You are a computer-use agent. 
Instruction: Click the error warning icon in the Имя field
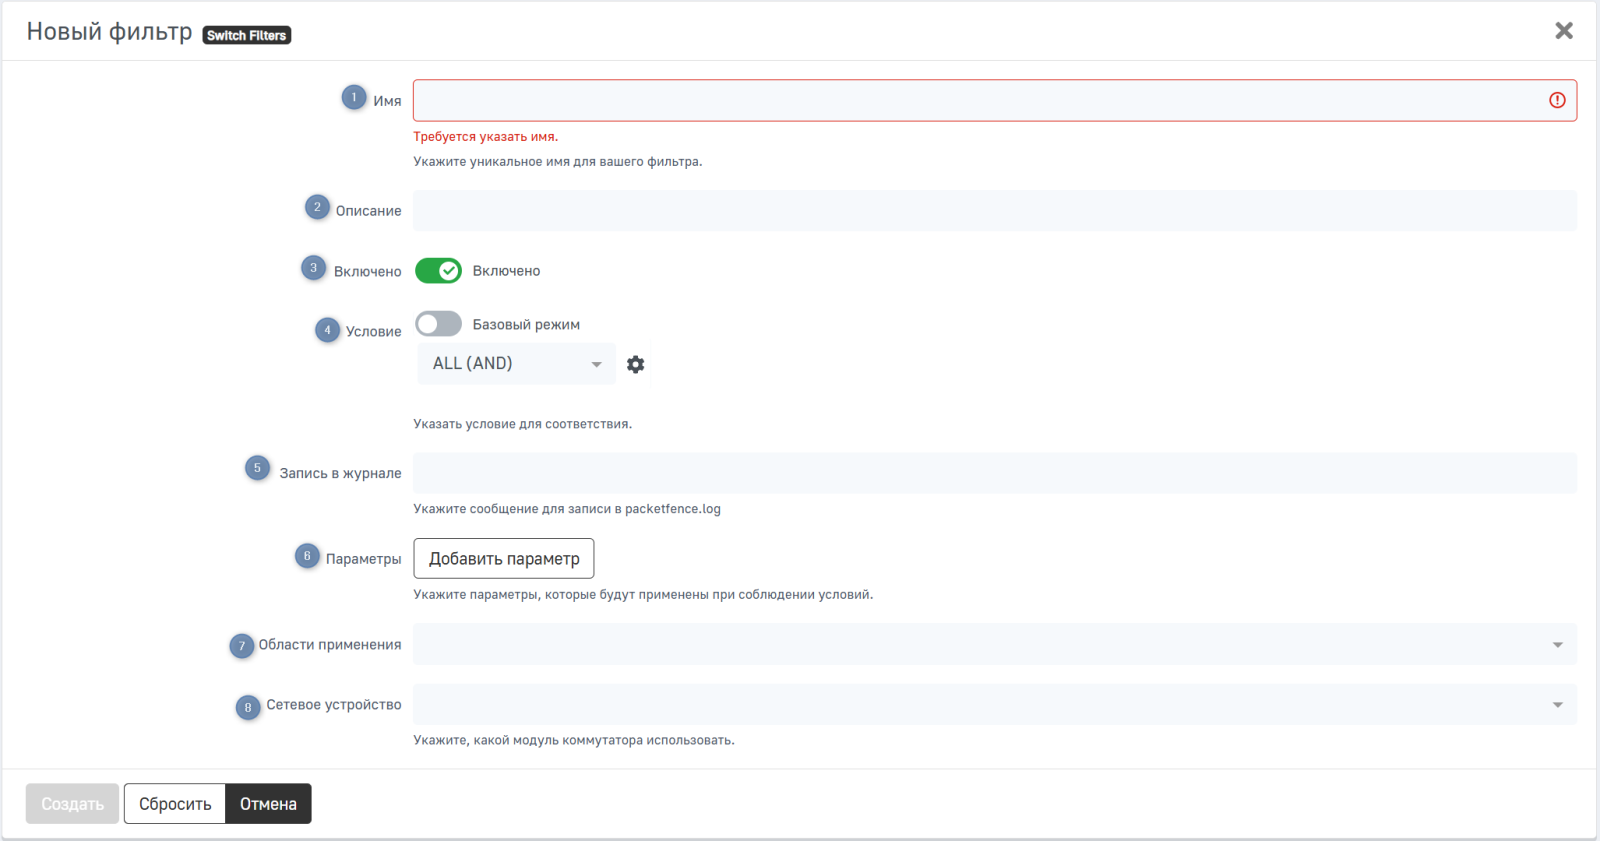(x=1557, y=100)
